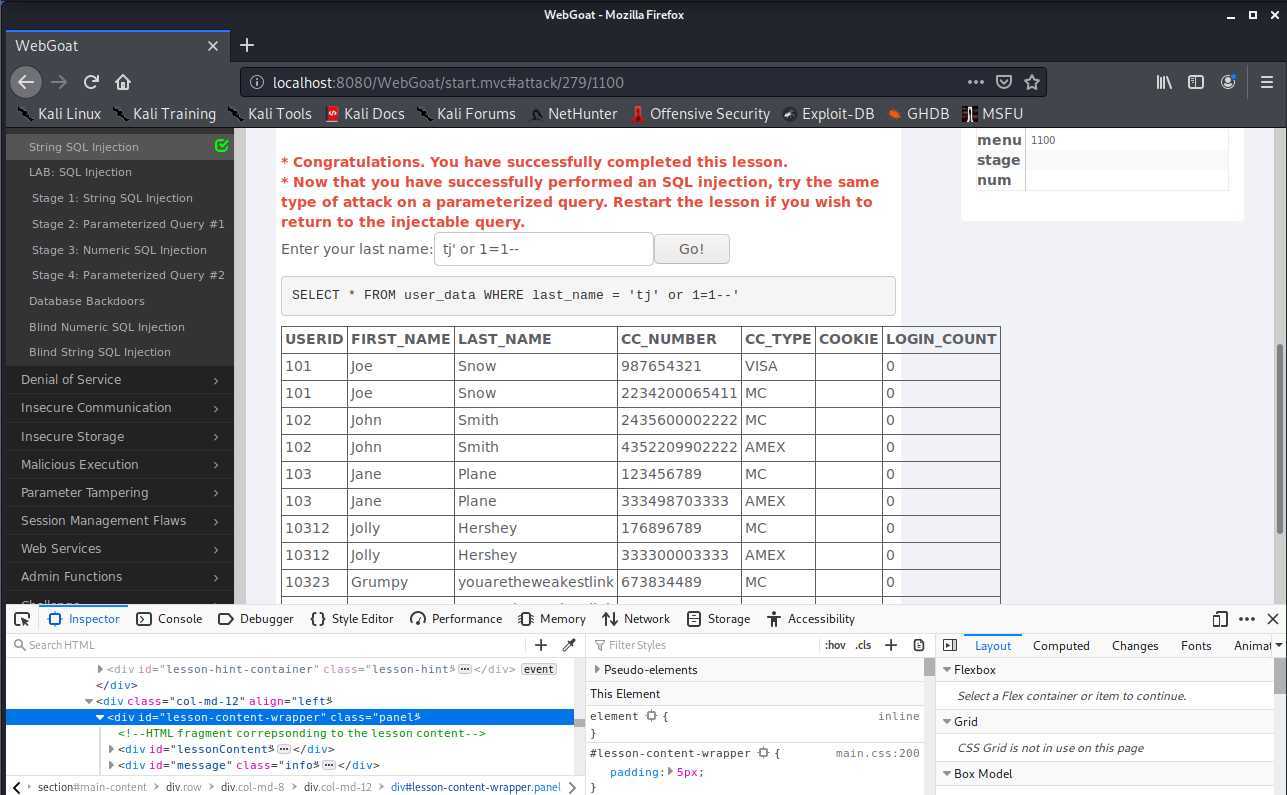Expand the lessonContent div node
Image resolution: width=1287 pixels, height=795 pixels.
tap(111, 749)
